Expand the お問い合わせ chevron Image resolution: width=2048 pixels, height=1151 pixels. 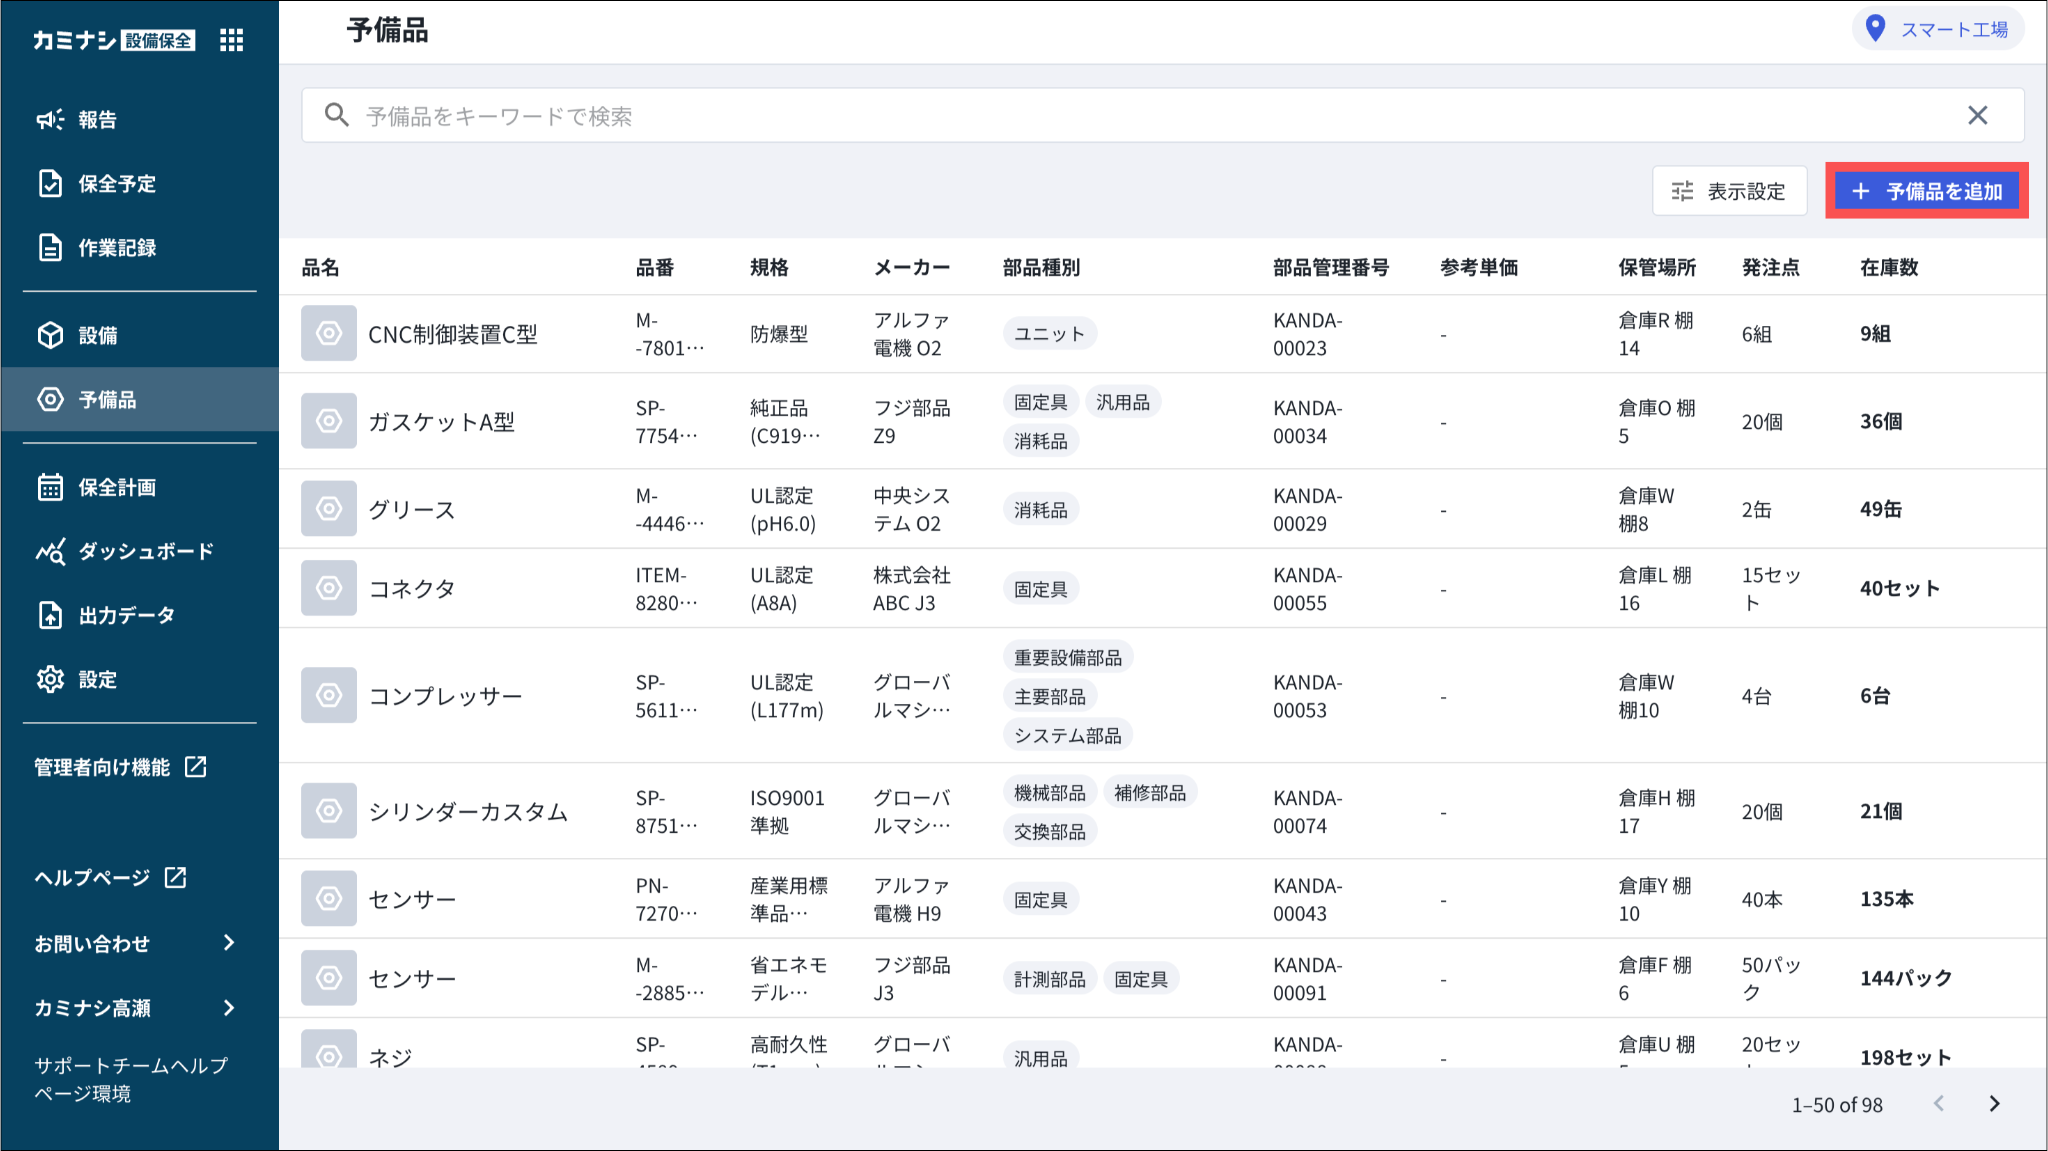tap(229, 943)
